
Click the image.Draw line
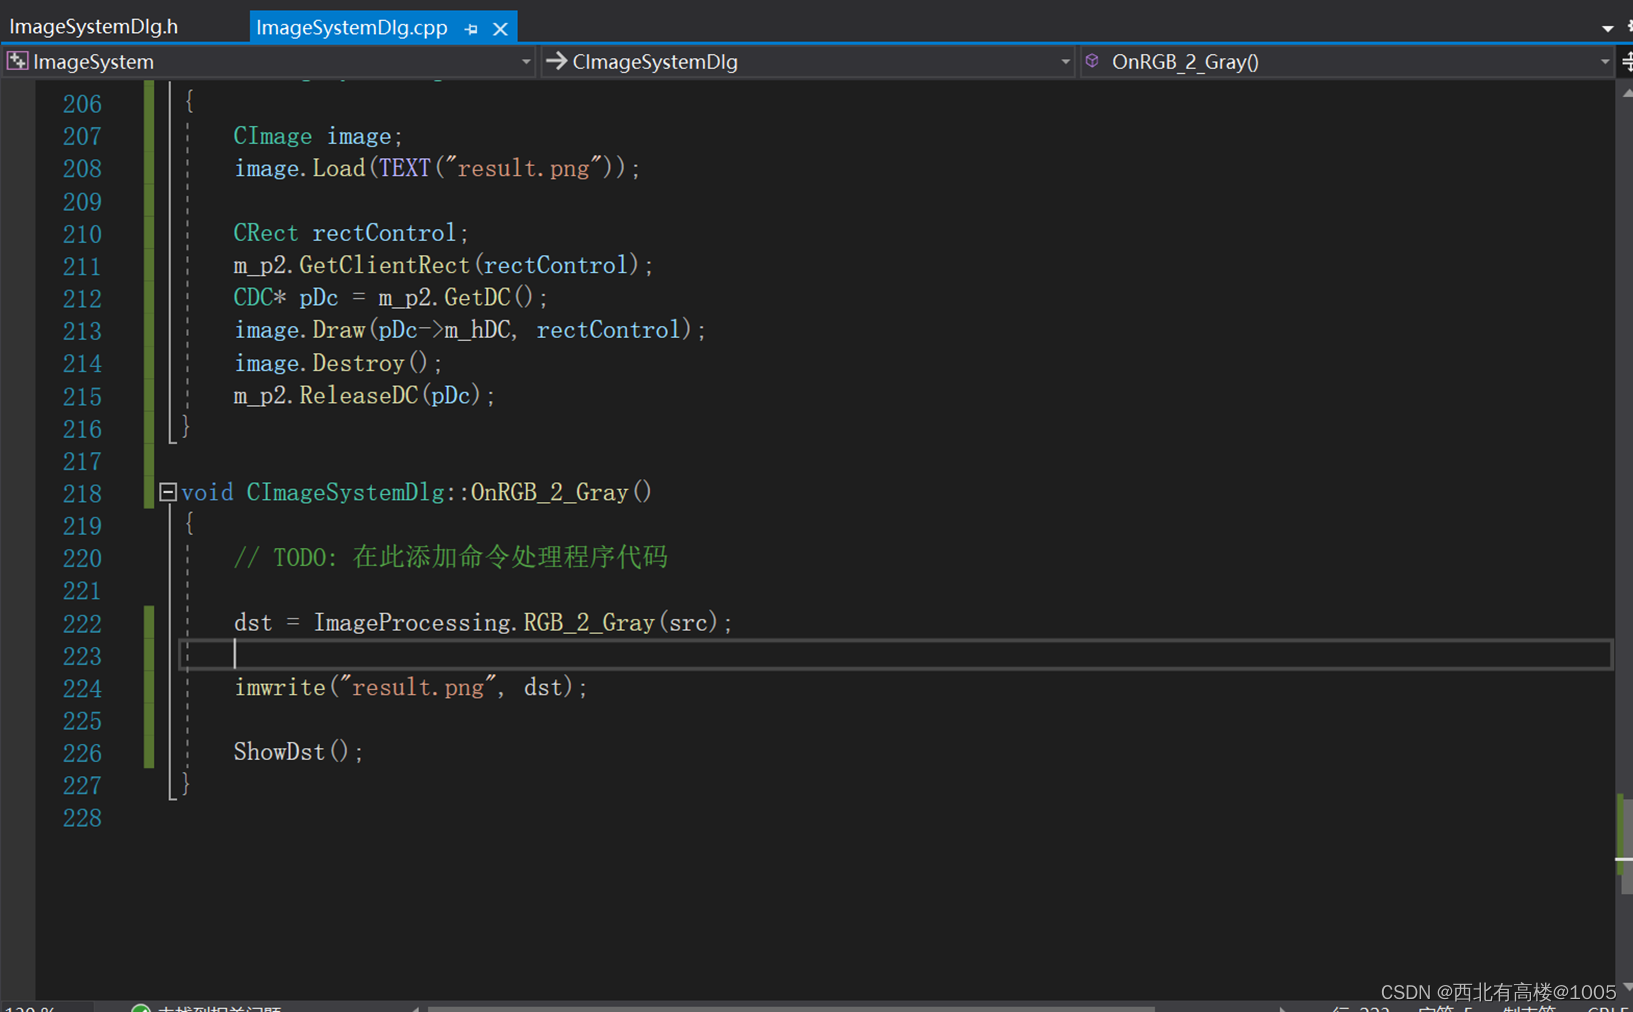tap(470, 330)
